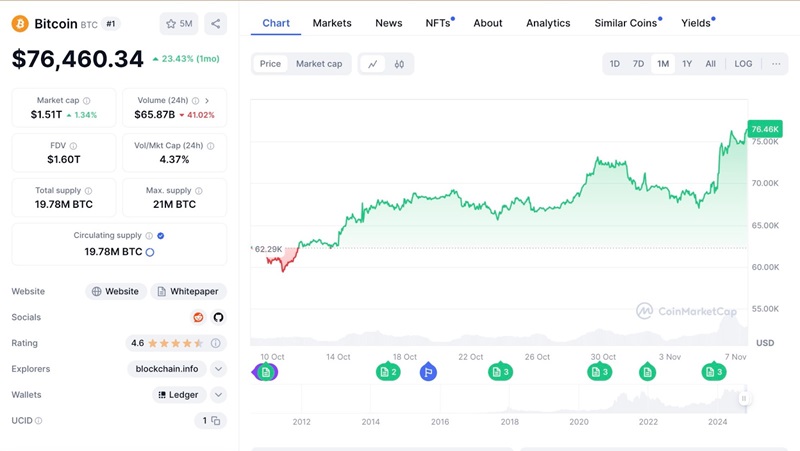
Task: Add Bitcoin to watchlist via star button
Action: tap(179, 23)
